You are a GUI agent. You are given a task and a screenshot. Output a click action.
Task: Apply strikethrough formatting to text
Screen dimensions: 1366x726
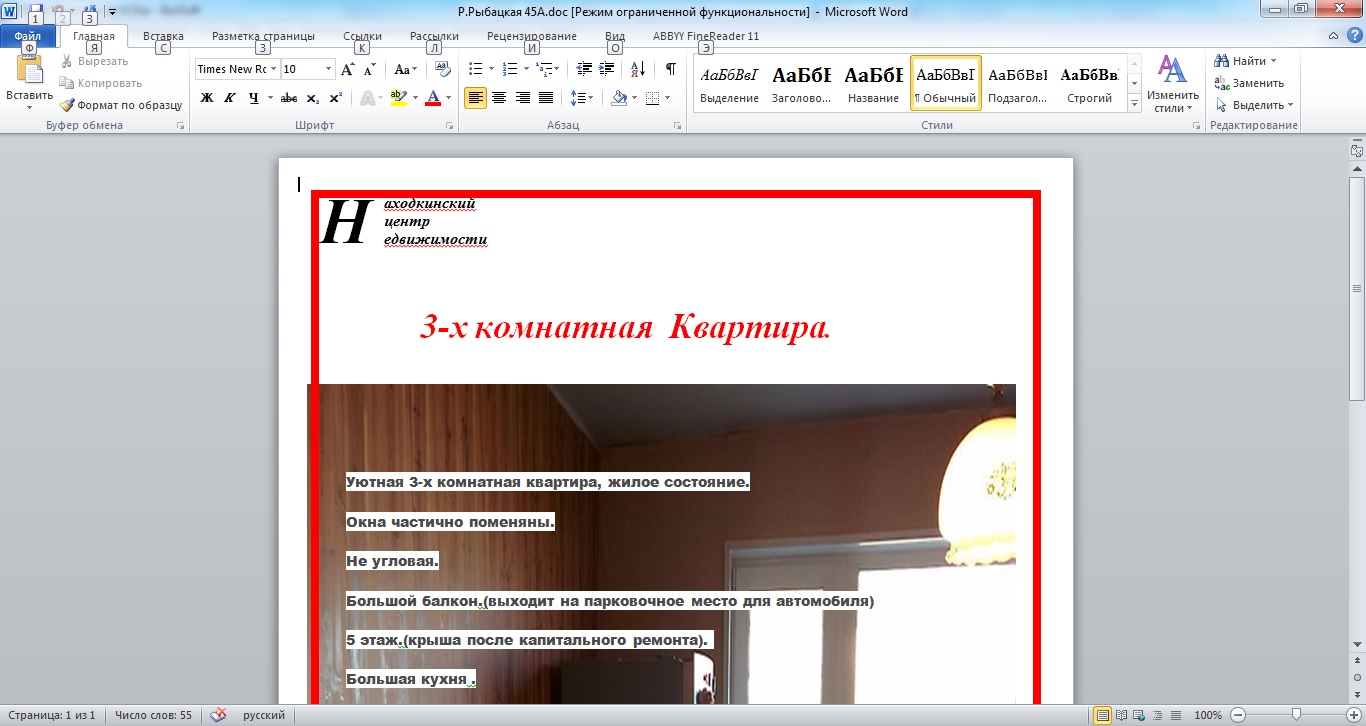pyautogui.click(x=289, y=98)
